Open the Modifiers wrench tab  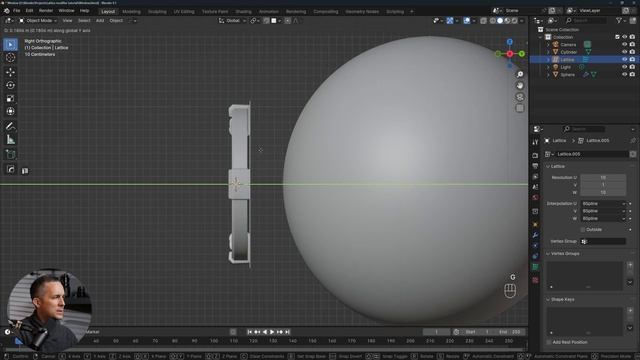click(x=535, y=235)
